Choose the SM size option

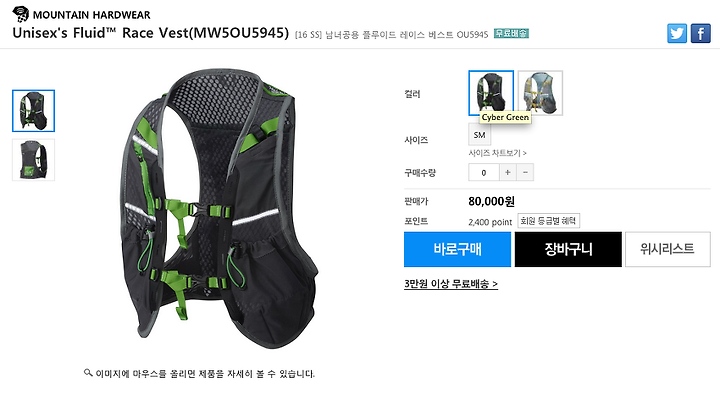tap(479, 135)
